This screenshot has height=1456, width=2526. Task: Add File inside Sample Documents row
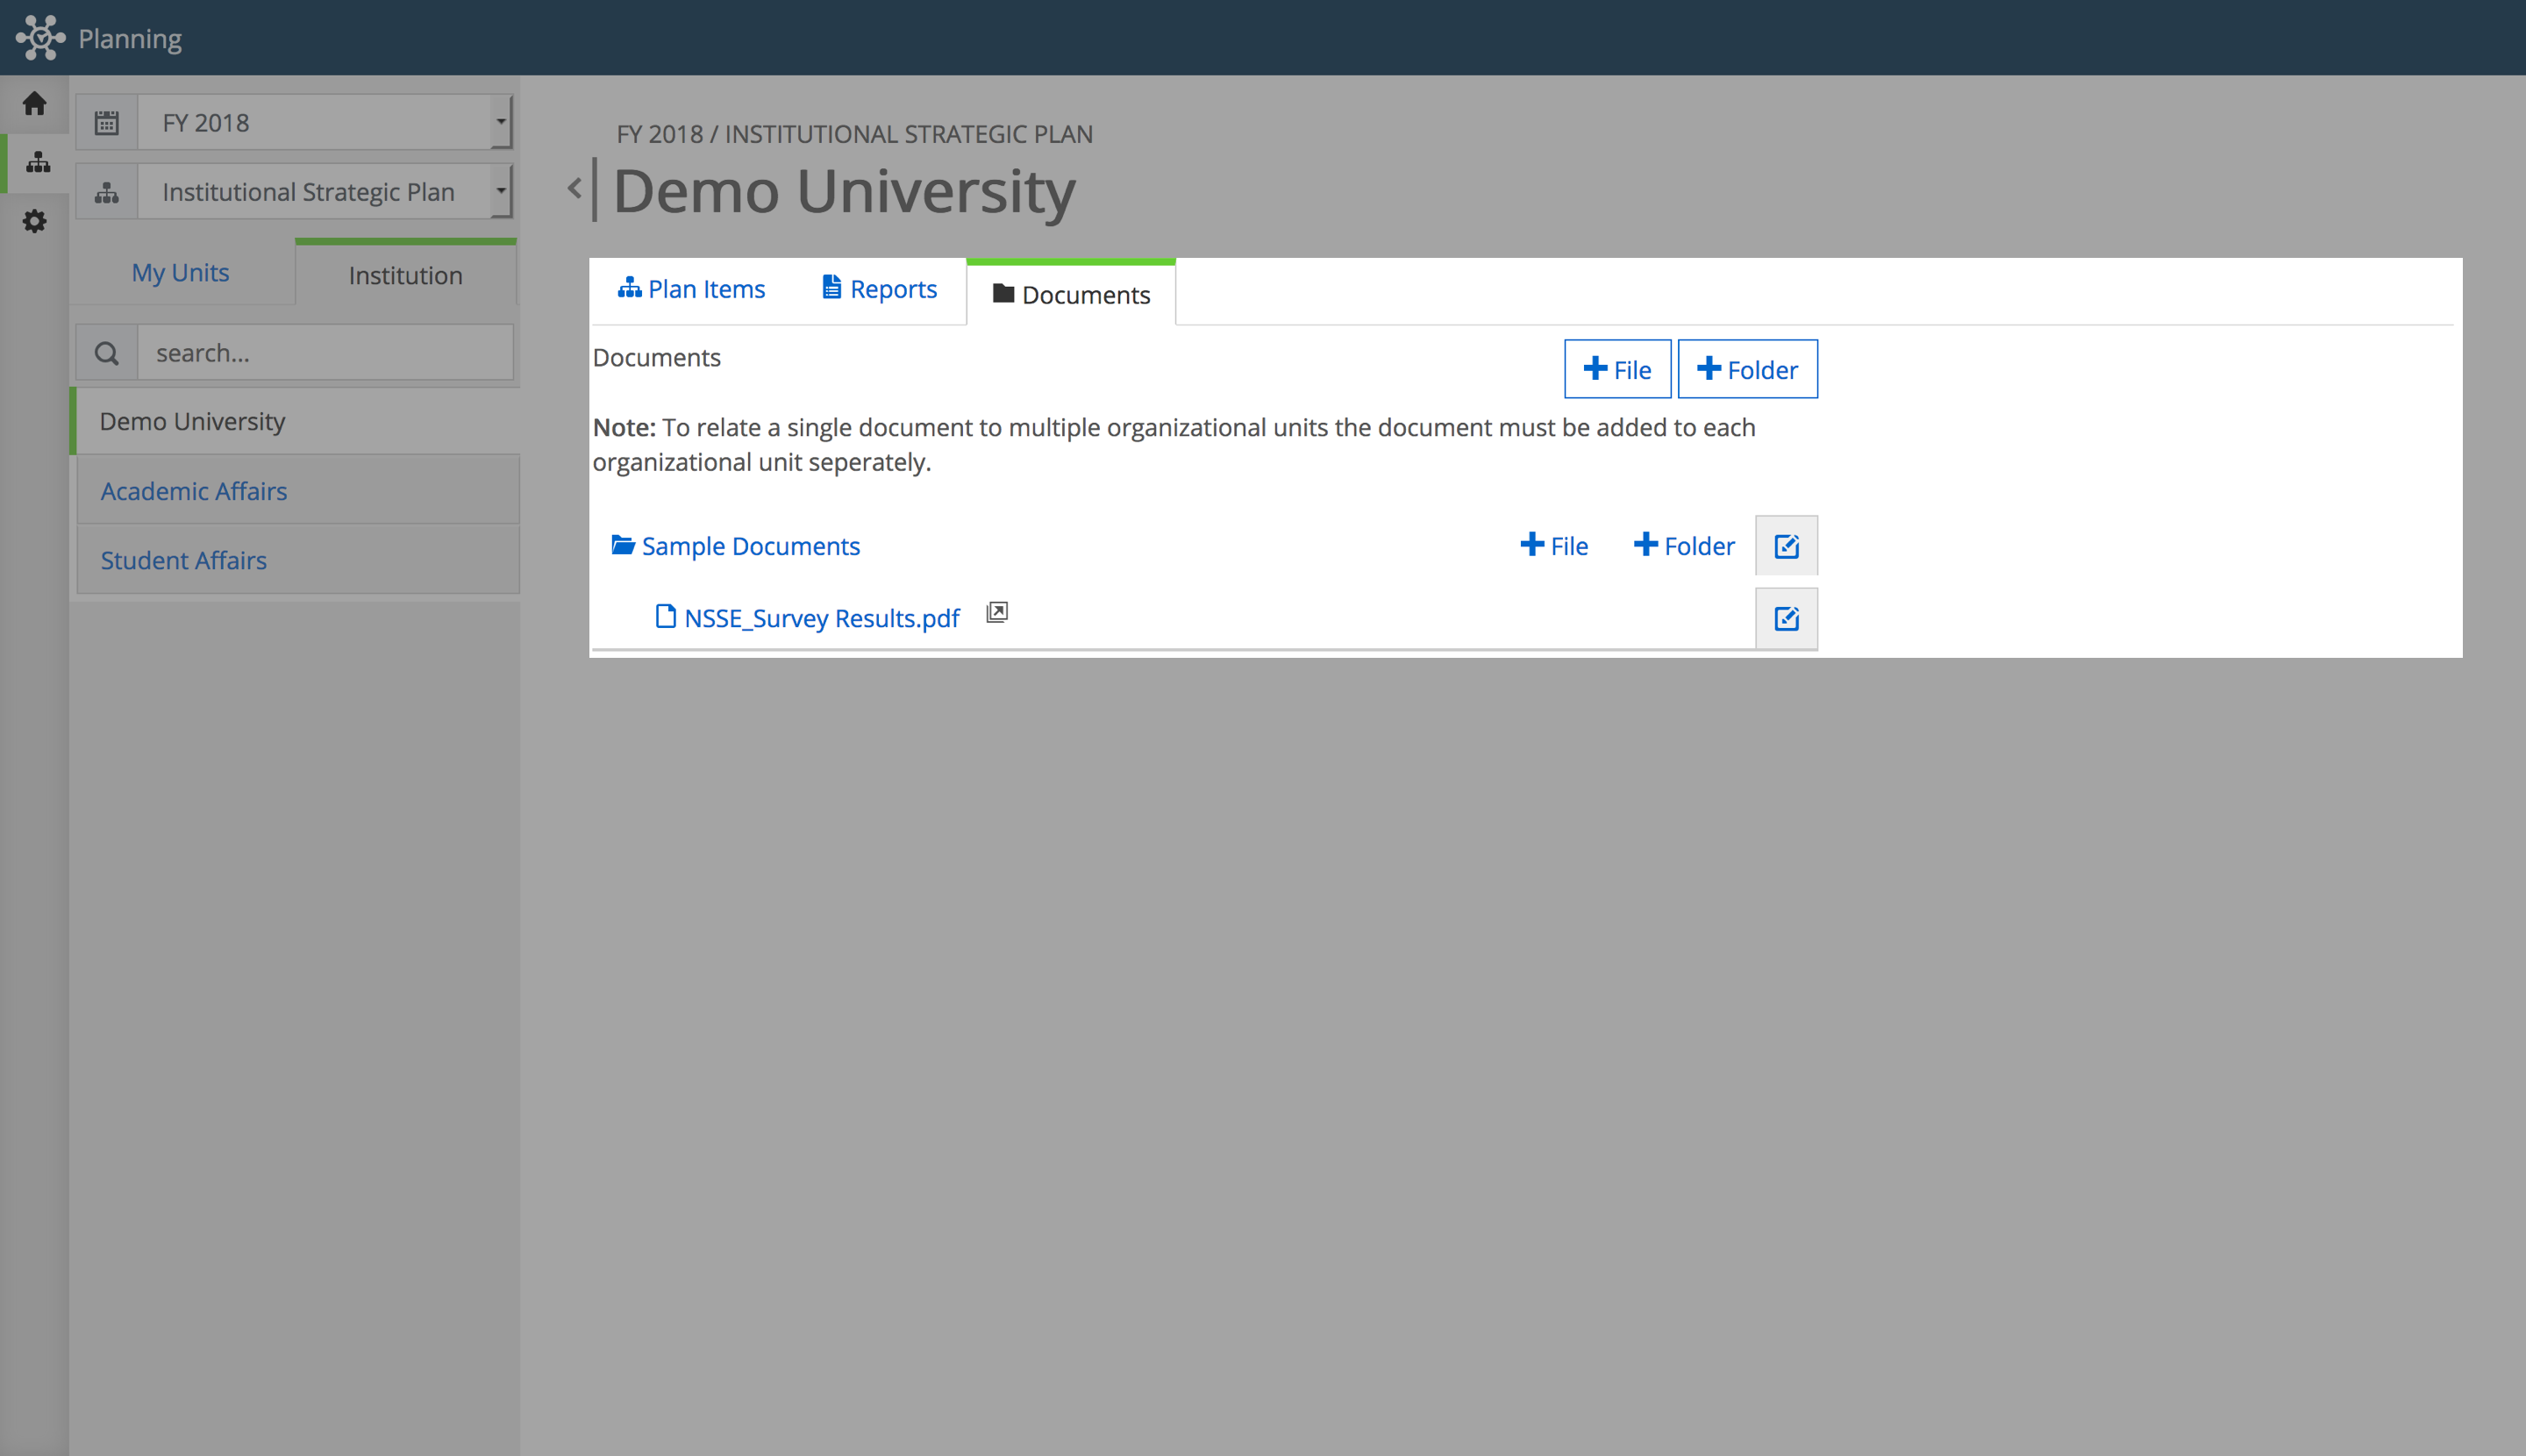(1554, 546)
